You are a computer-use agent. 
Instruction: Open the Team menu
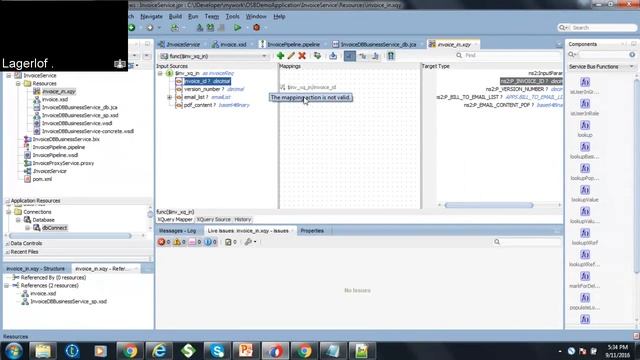211,17
